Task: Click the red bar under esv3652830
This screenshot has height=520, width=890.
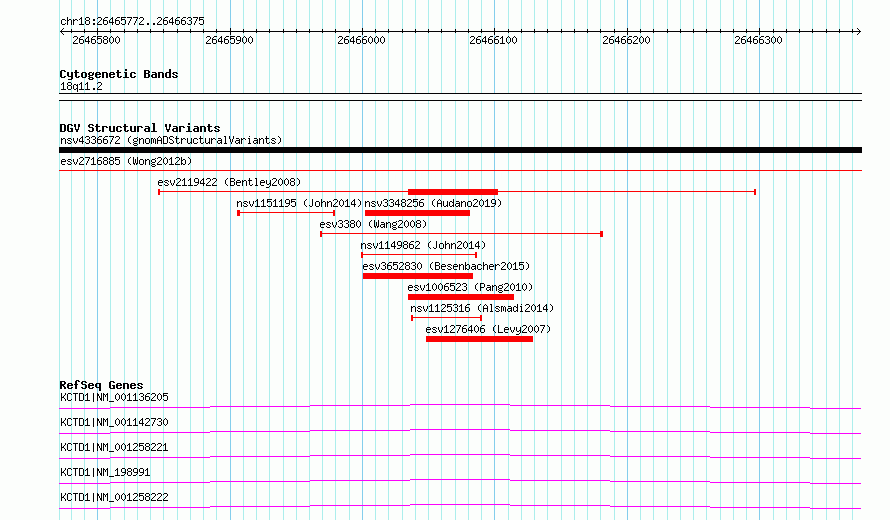Action: pyautogui.click(x=418, y=276)
